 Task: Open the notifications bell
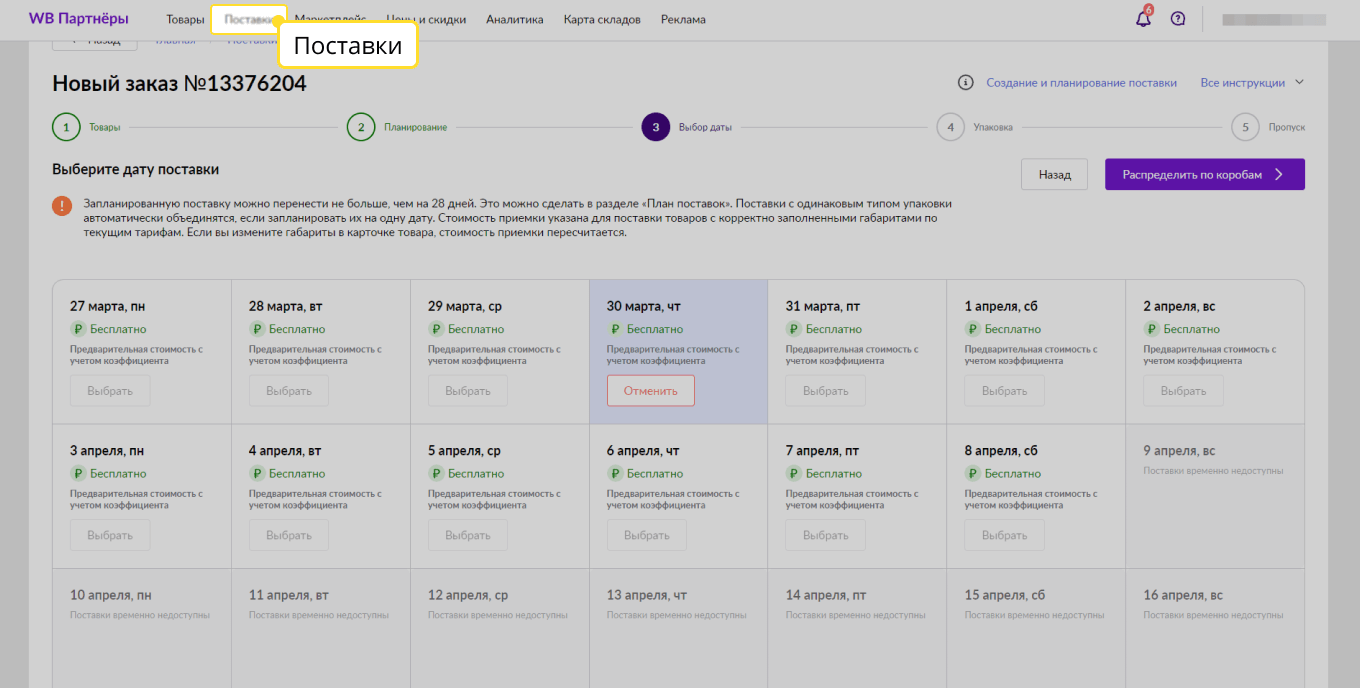point(1143,19)
